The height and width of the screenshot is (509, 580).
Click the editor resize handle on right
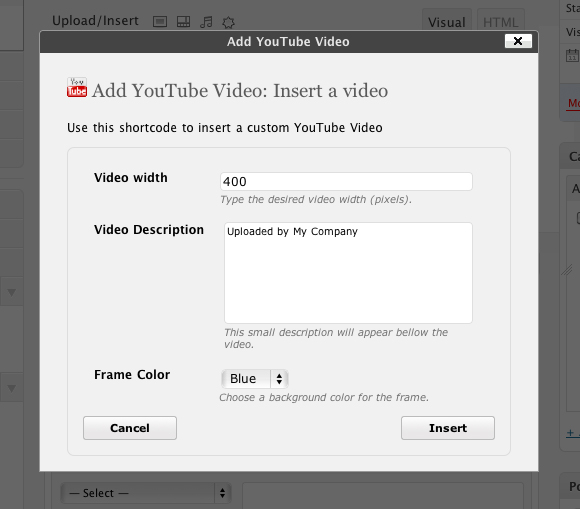coord(567,270)
